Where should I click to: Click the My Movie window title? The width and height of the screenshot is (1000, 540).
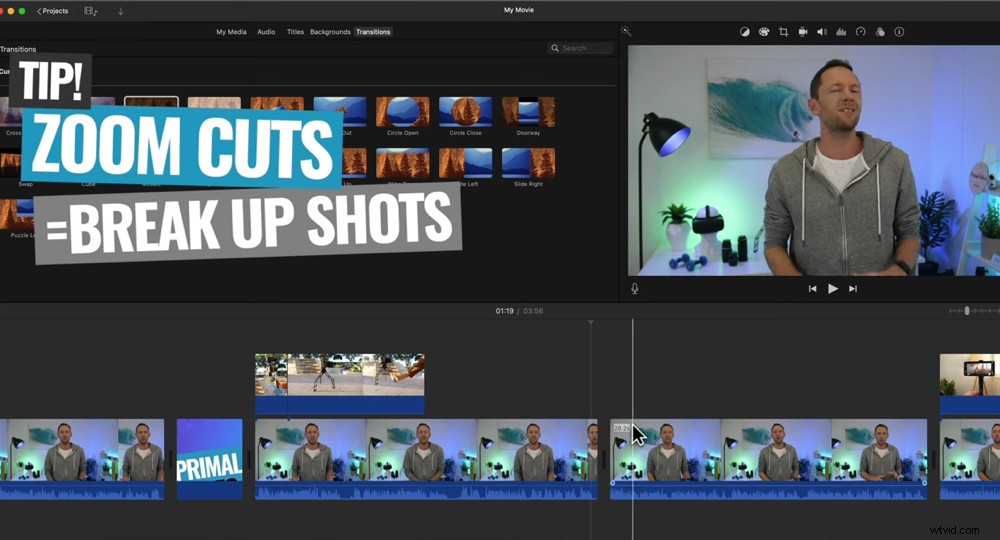click(x=519, y=10)
